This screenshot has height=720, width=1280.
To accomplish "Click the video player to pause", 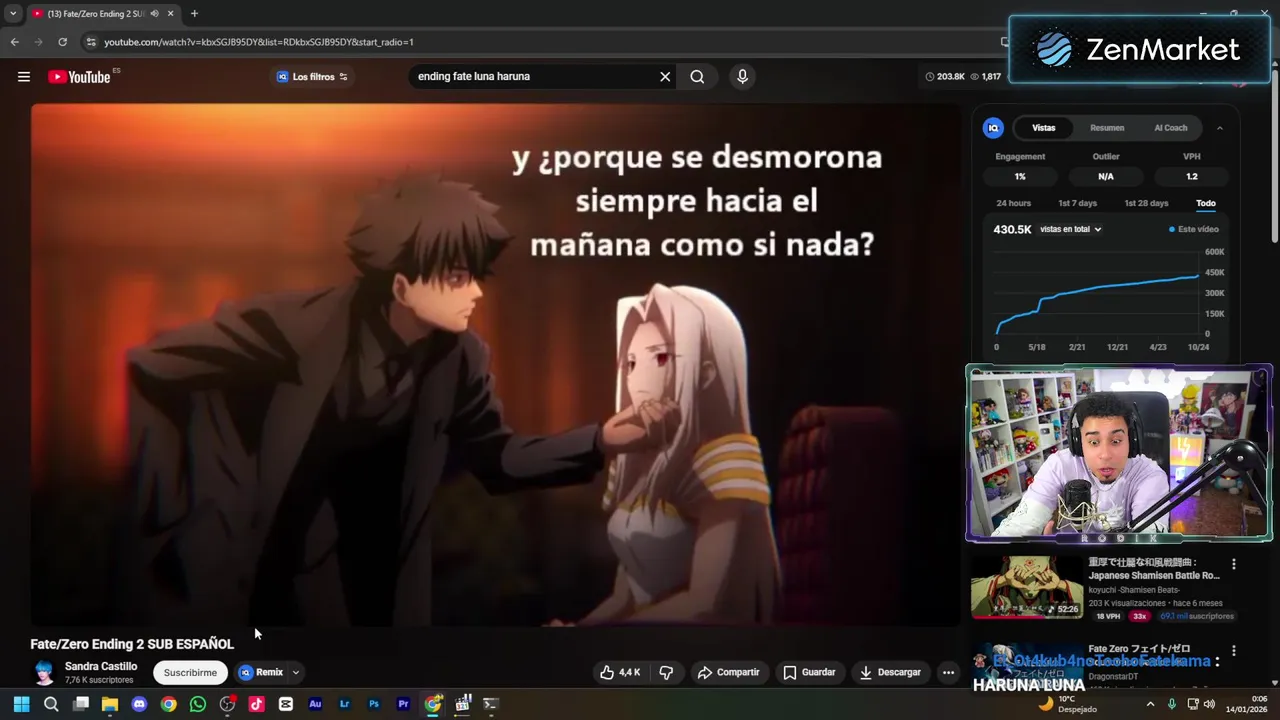I will coord(495,365).
